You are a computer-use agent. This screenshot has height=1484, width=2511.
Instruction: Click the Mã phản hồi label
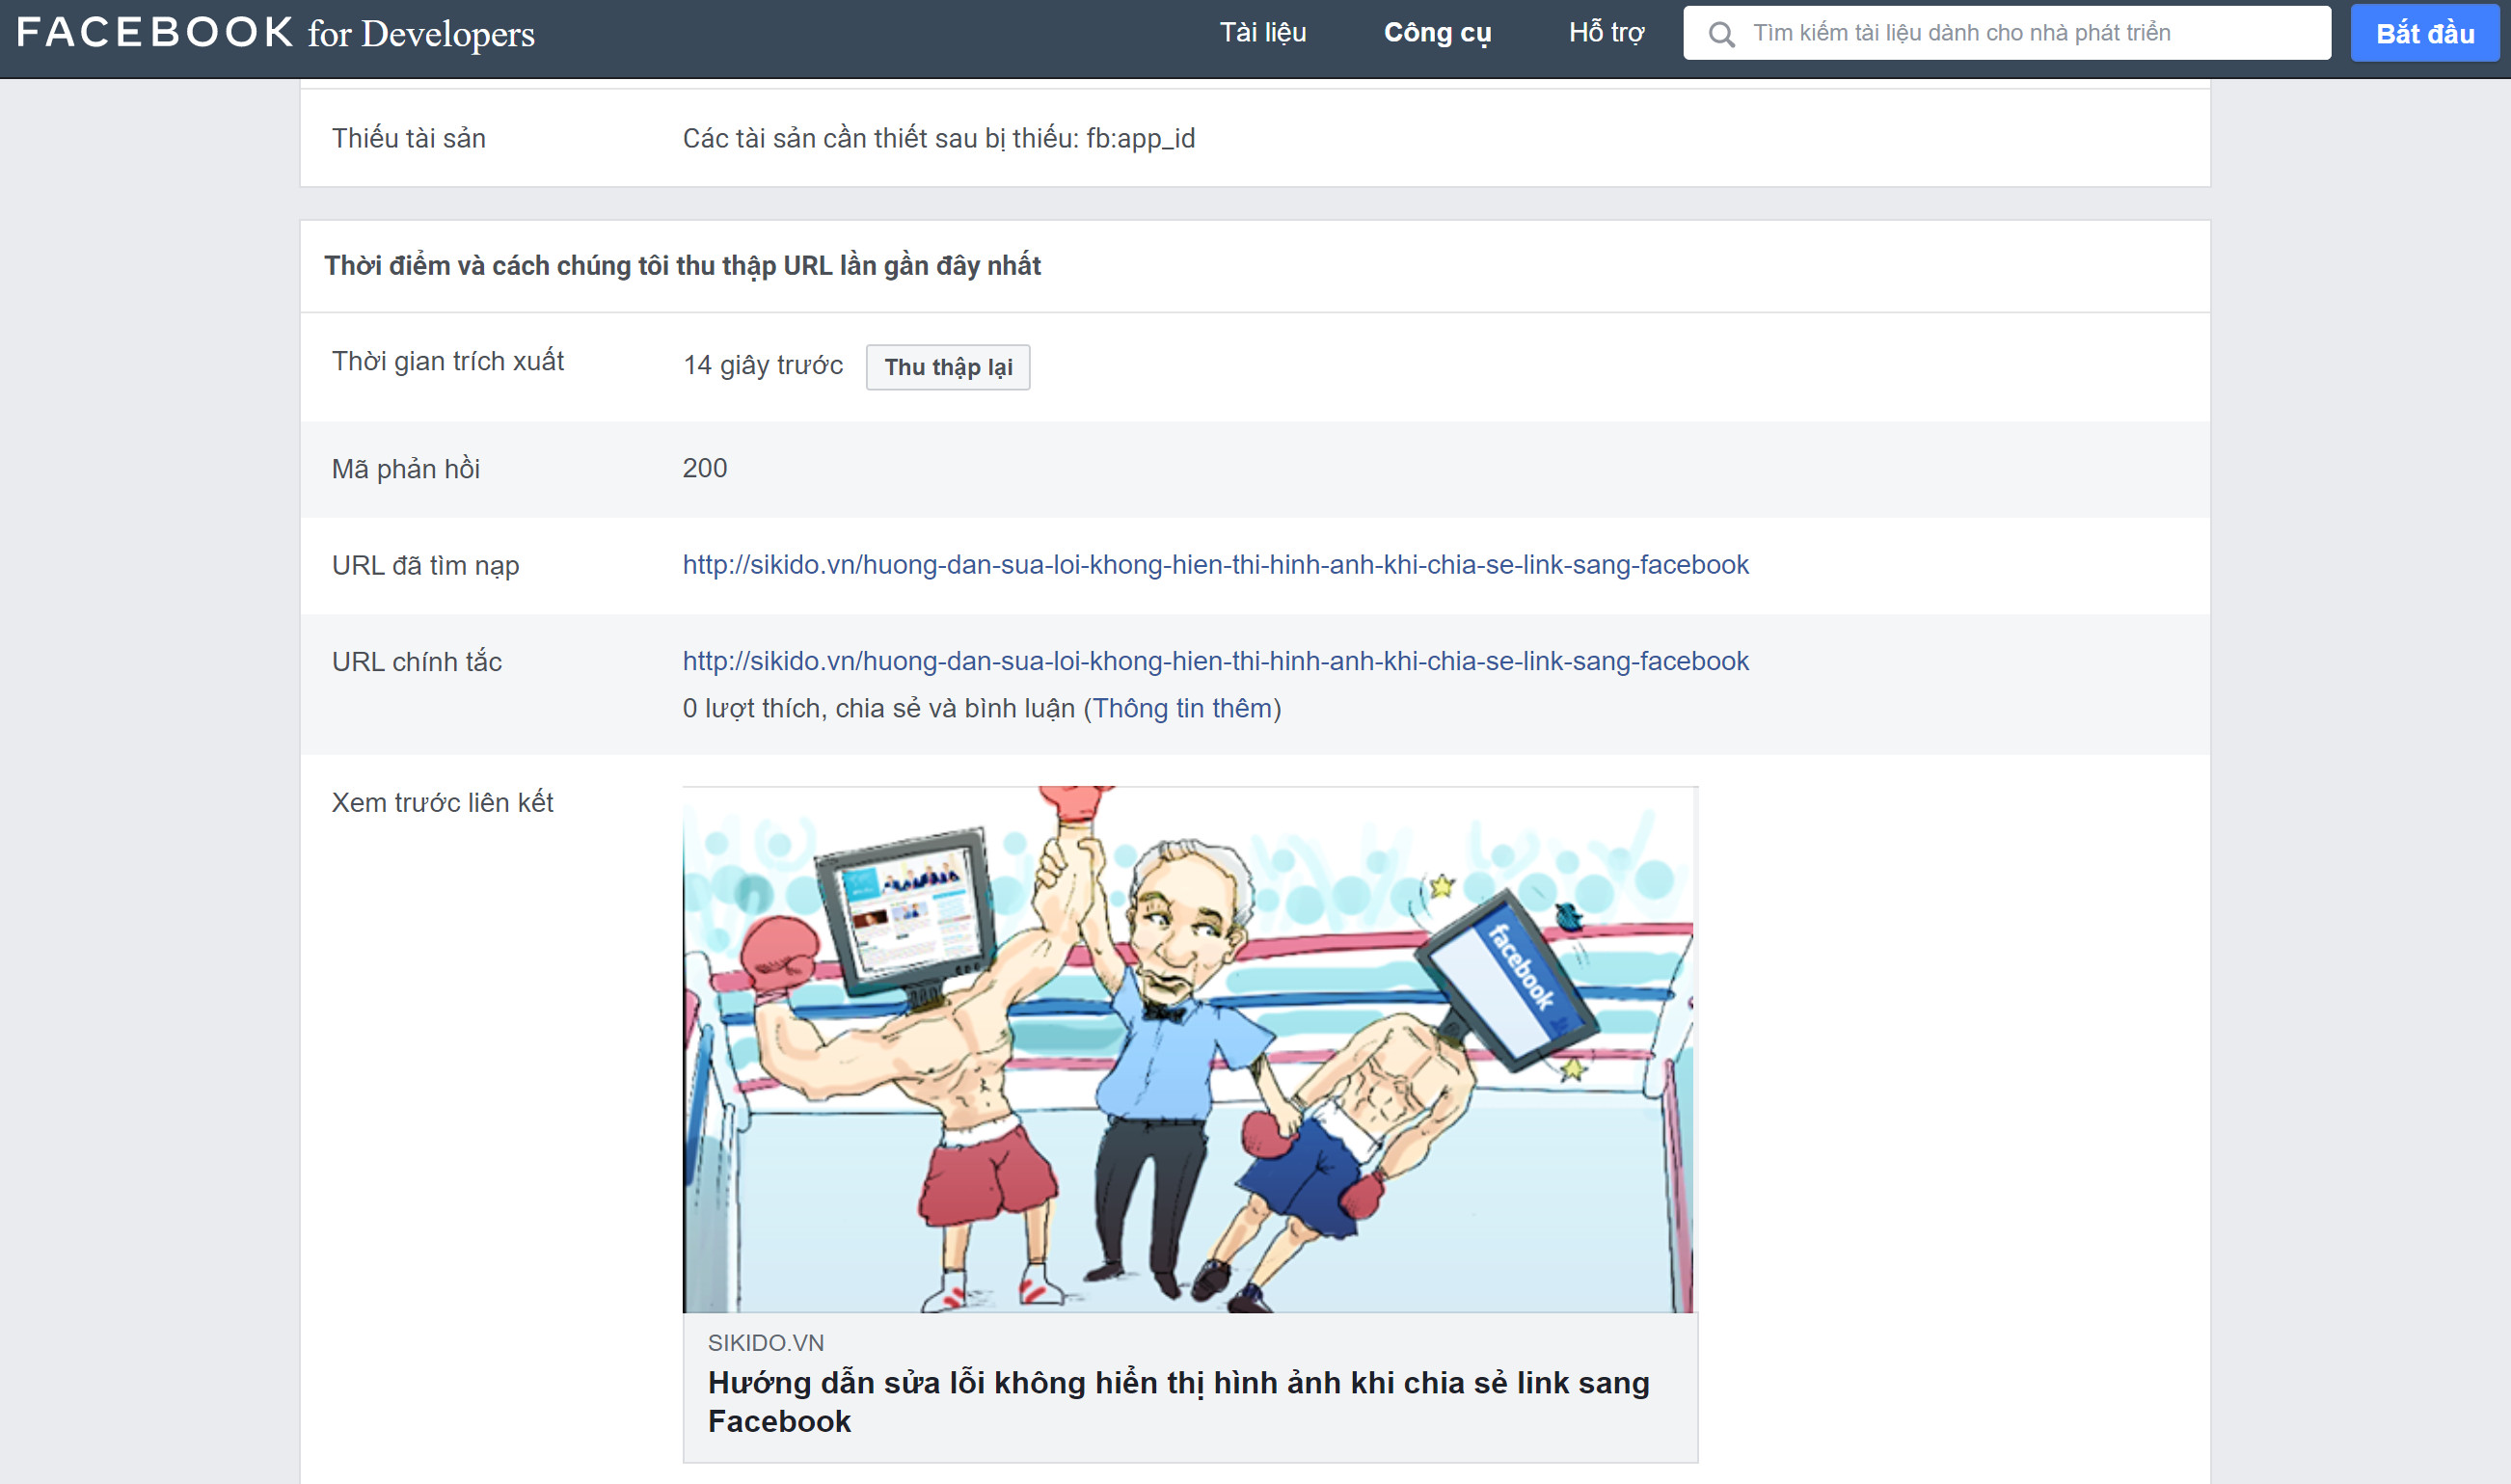[x=406, y=469]
